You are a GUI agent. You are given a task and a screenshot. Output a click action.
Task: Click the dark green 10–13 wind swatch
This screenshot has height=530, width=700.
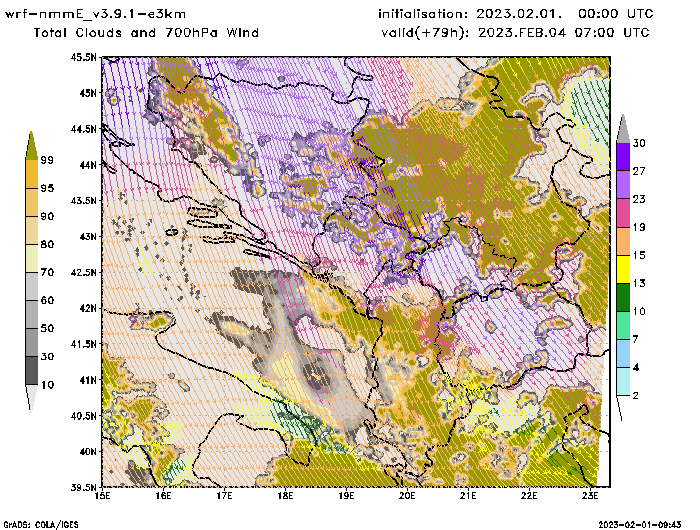point(623,297)
